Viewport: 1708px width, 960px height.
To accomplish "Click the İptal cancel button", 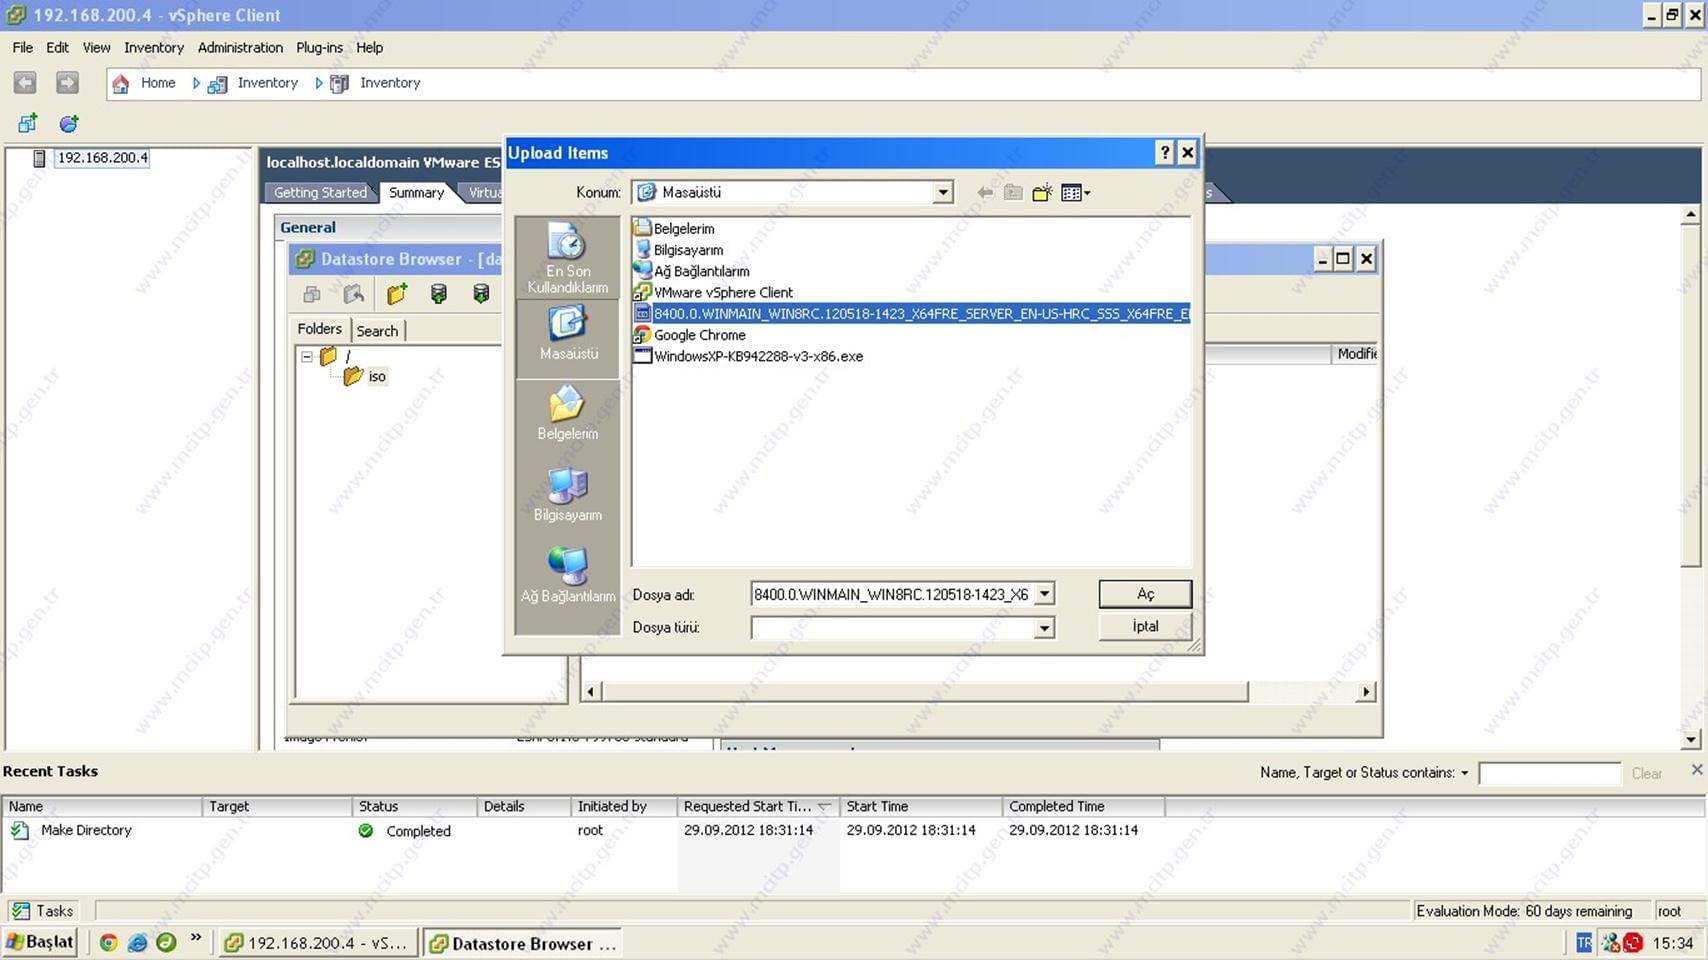I will point(1145,626).
